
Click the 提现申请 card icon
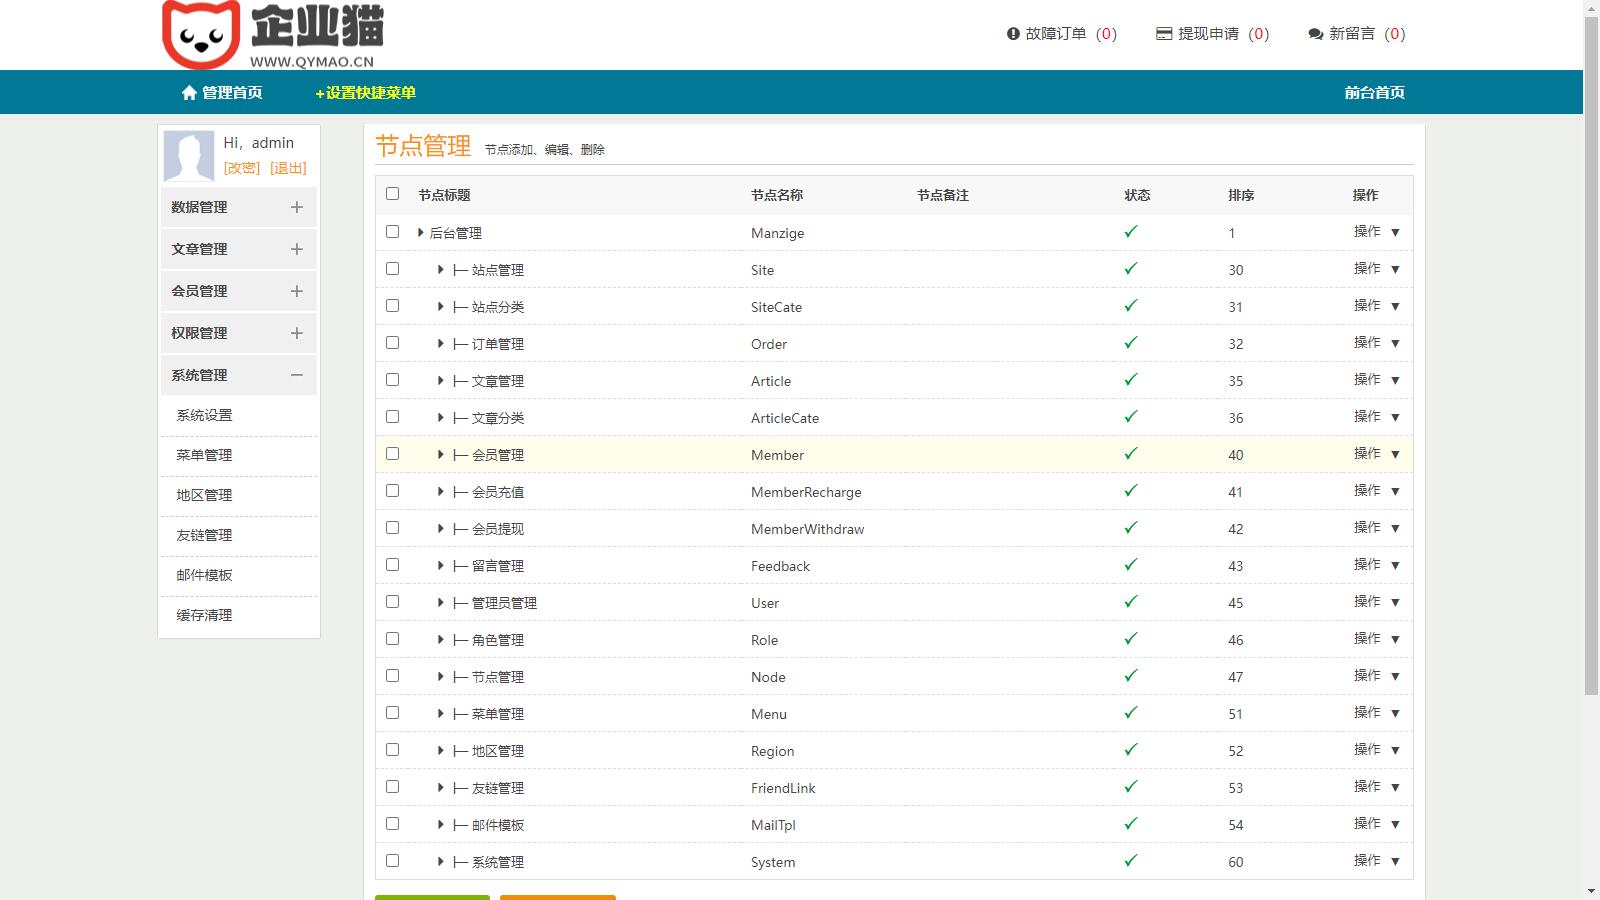[x=1164, y=34]
